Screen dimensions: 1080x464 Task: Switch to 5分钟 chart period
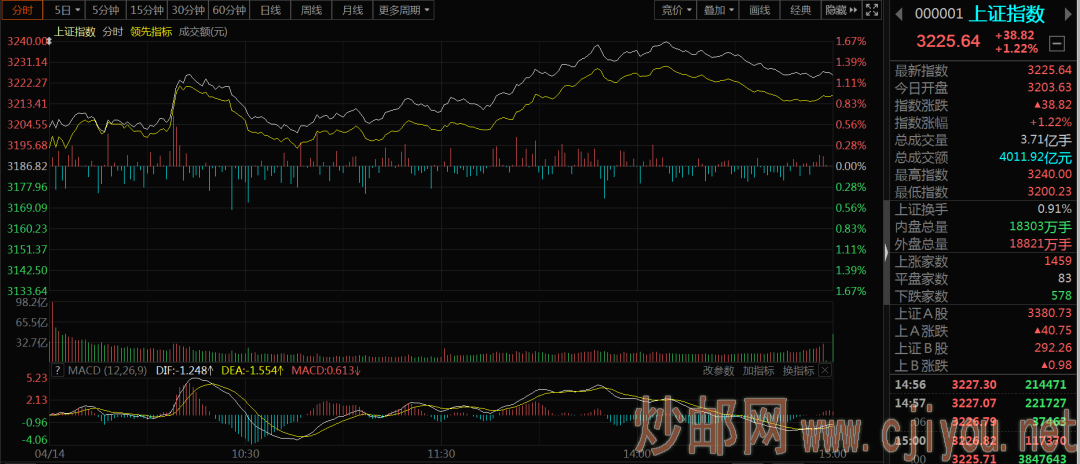click(x=106, y=10)
